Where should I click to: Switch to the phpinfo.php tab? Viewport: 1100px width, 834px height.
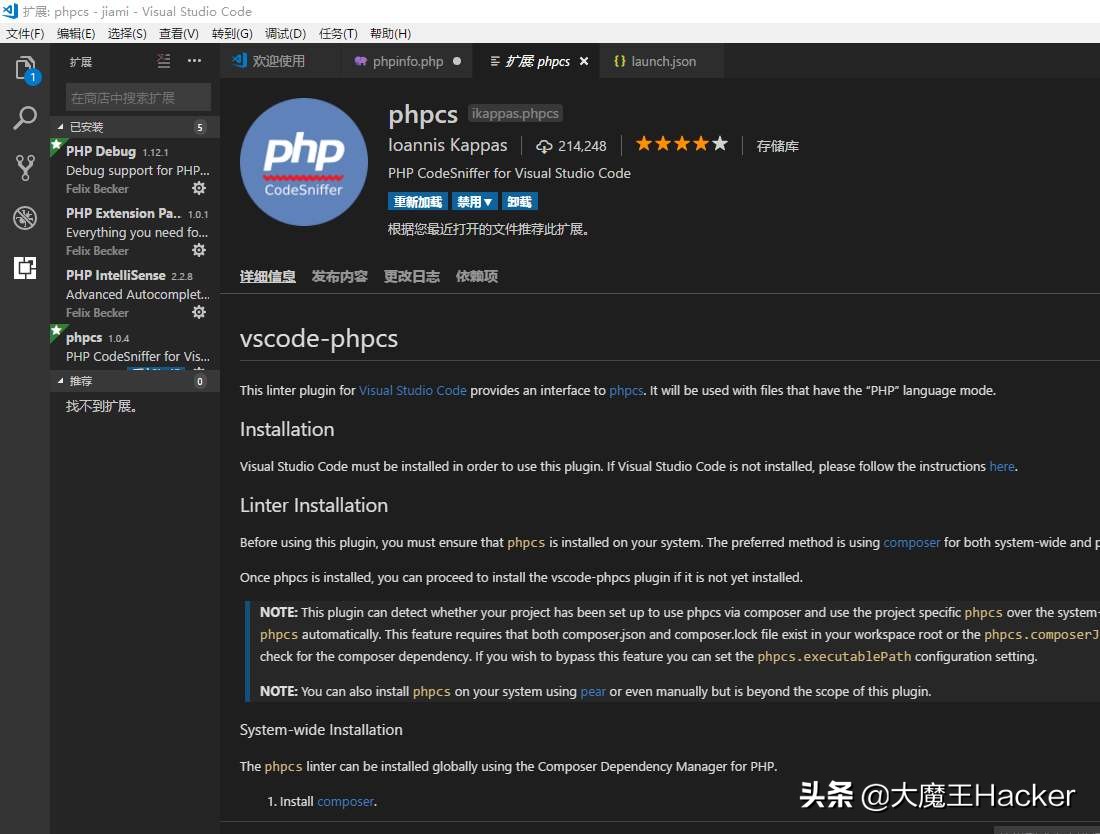pos(408,61)
